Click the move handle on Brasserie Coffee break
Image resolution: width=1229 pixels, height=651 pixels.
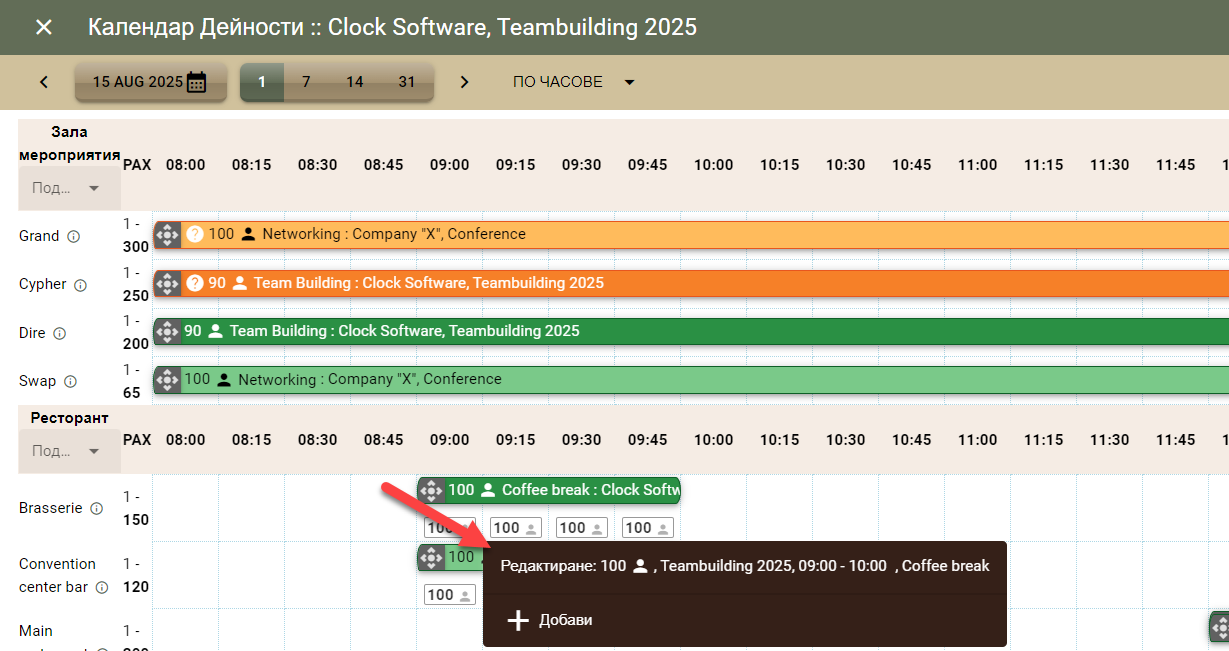[x=431, y=490]
